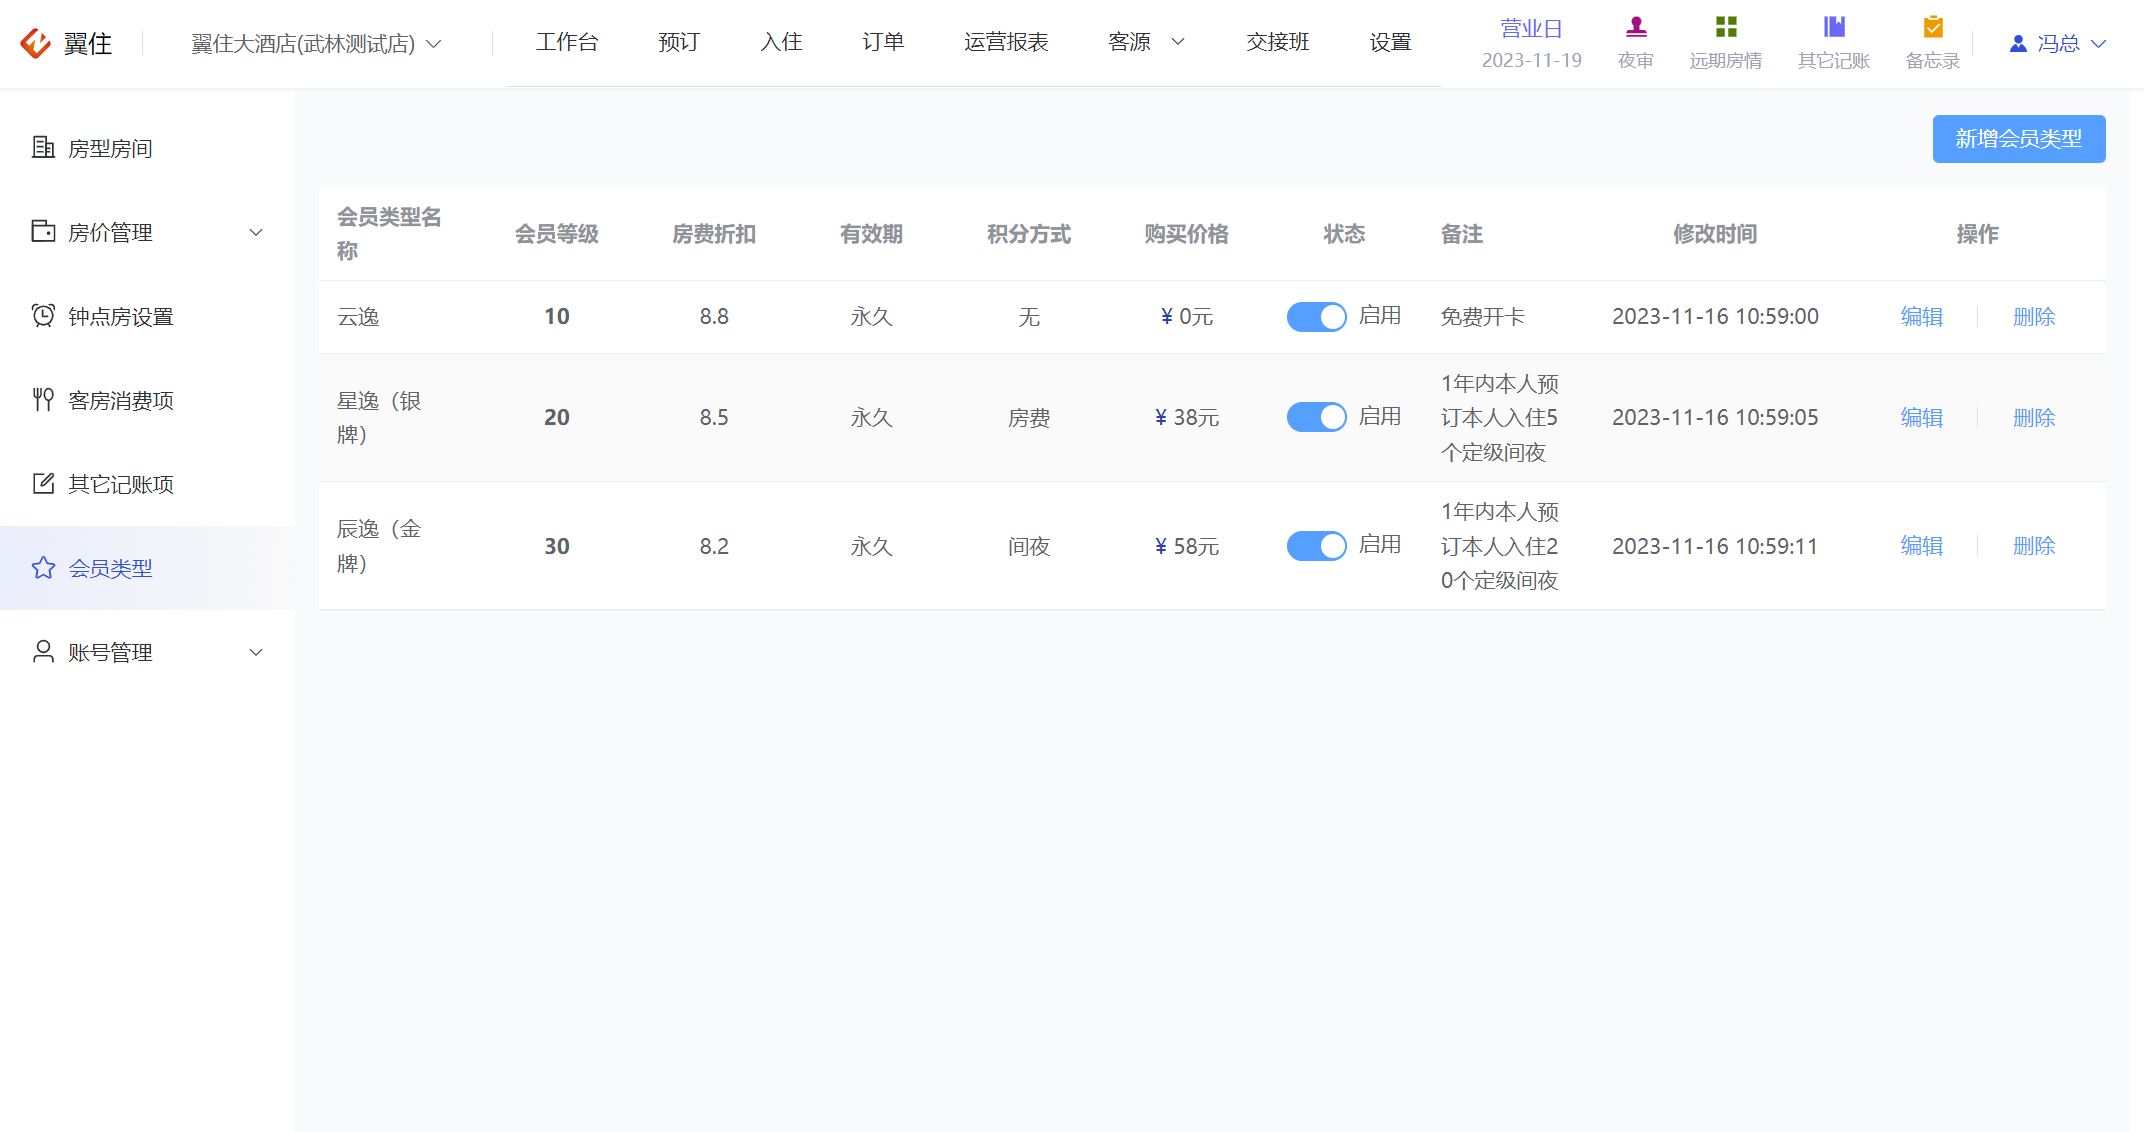Click the 修改时间 column header

coord(1715,234)
